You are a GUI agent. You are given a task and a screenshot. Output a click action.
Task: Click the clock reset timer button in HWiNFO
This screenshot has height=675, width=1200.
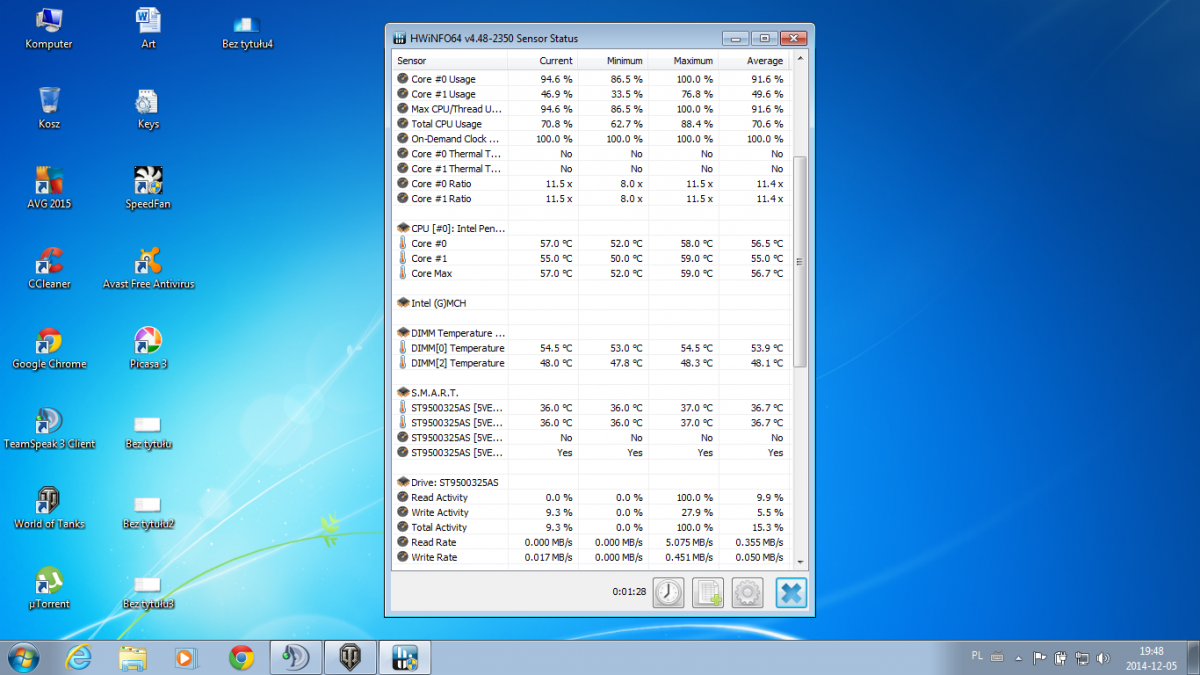point(668,593)
